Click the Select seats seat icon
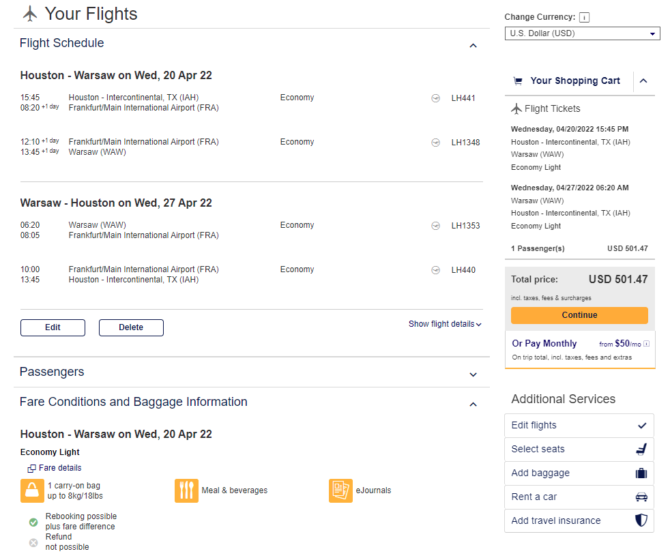 (x=641, y=449)
